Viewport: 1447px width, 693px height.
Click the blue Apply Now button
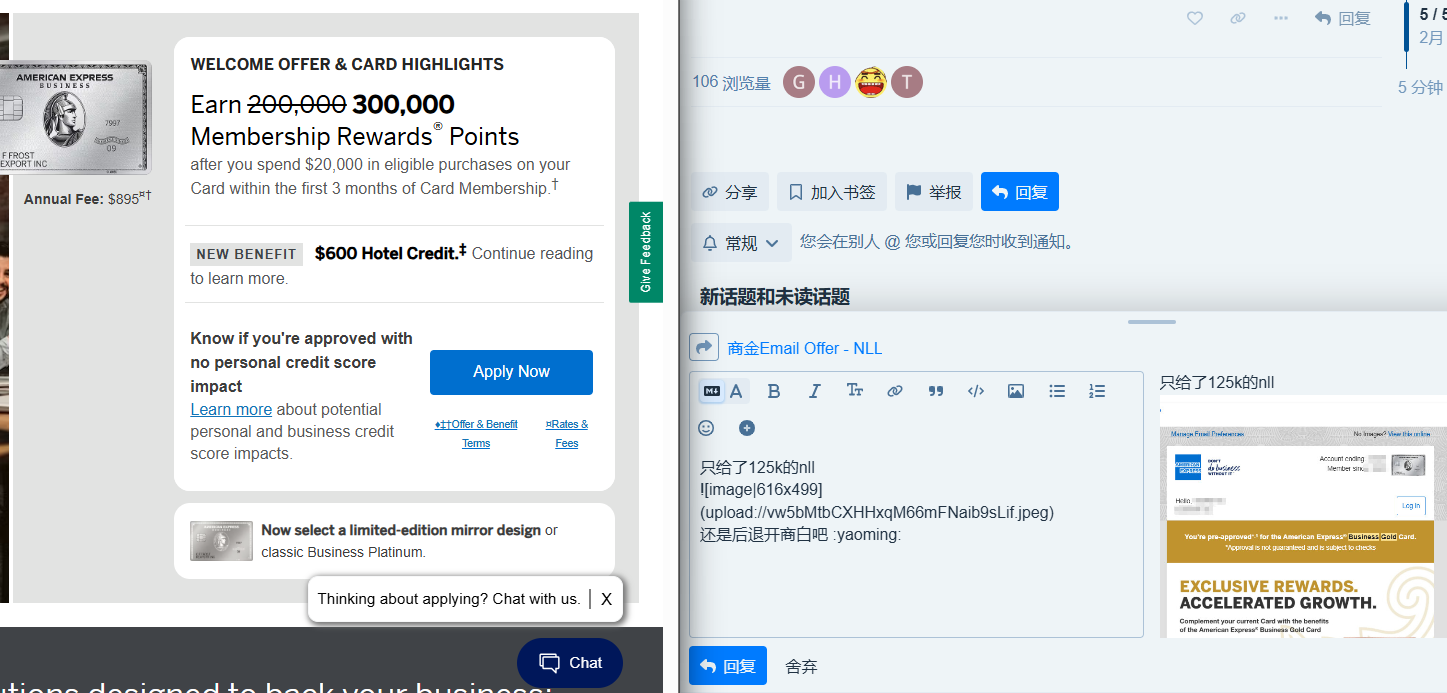[x=511, y=372]
